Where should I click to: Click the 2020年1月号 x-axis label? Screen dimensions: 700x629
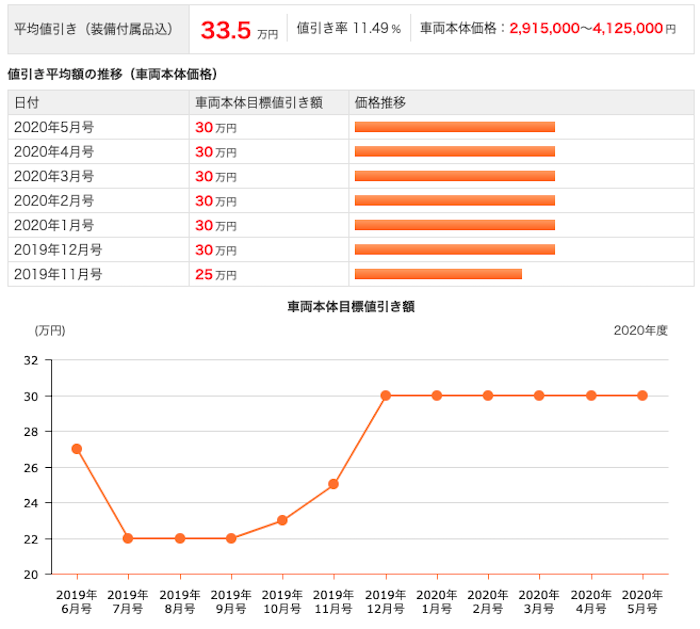(437, 602)
